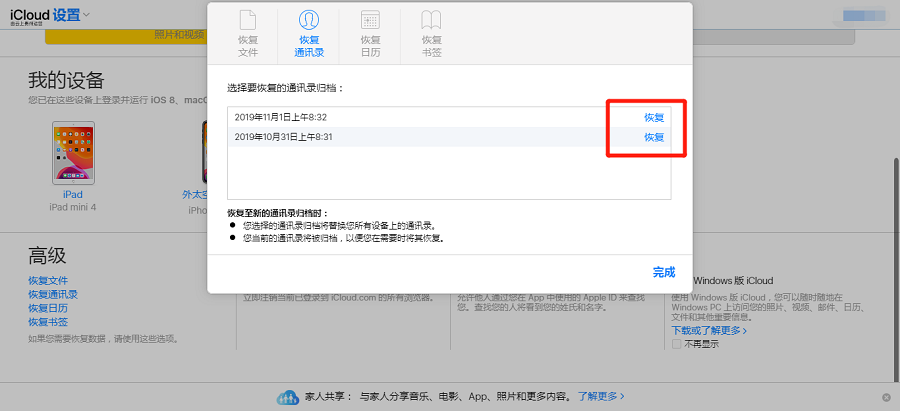The image size is (900, 411).
Task: Expand the iCloud 设置 dropdown arrow
Action: click(x=86, y=14)
